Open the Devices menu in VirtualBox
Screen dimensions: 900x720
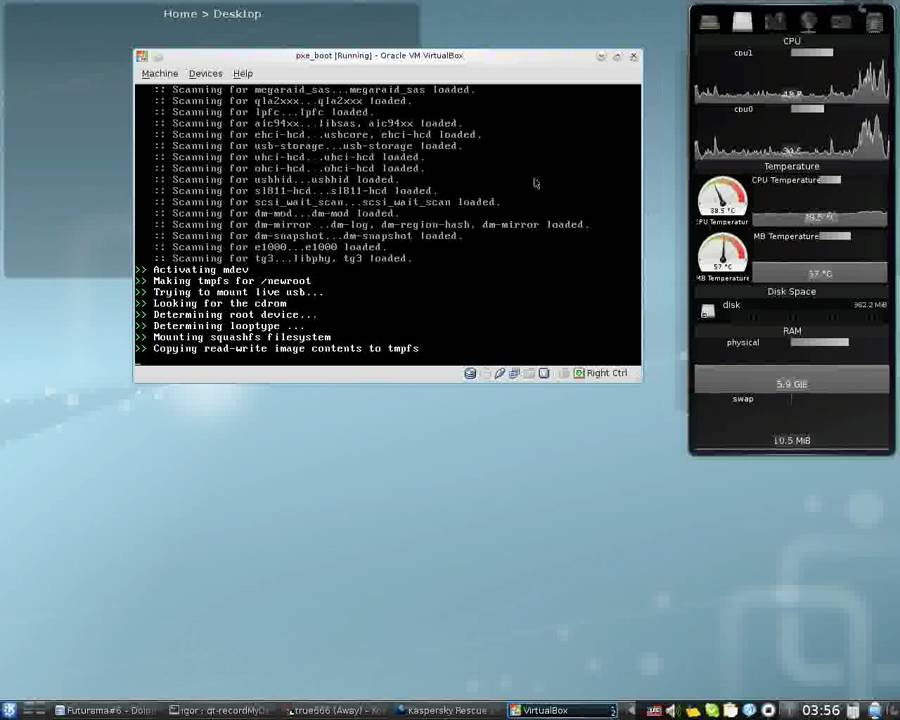pos(205,73)
